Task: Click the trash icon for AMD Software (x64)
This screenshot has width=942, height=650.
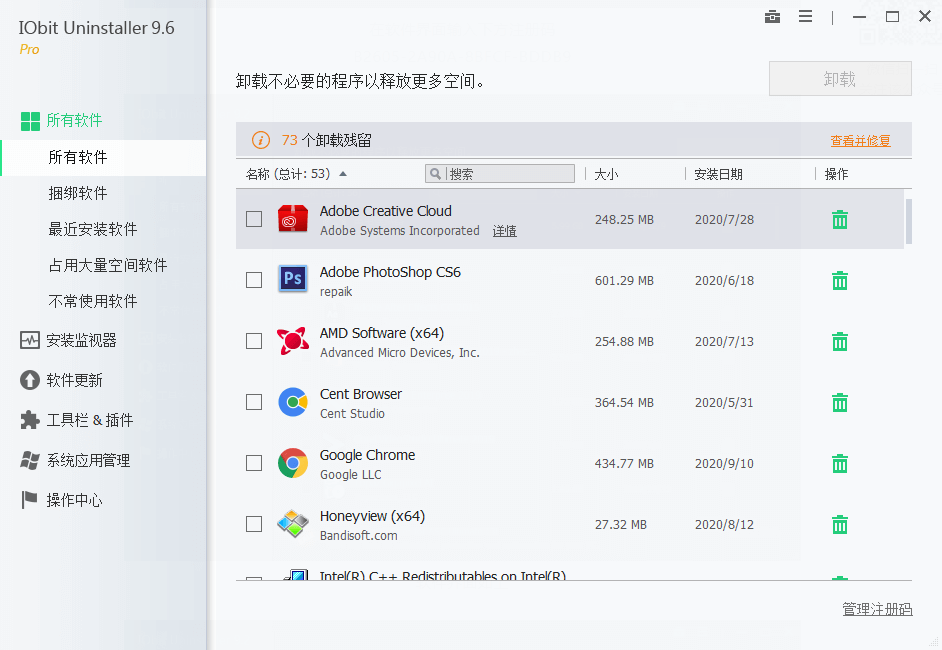Action: click(x=840, y=342)
